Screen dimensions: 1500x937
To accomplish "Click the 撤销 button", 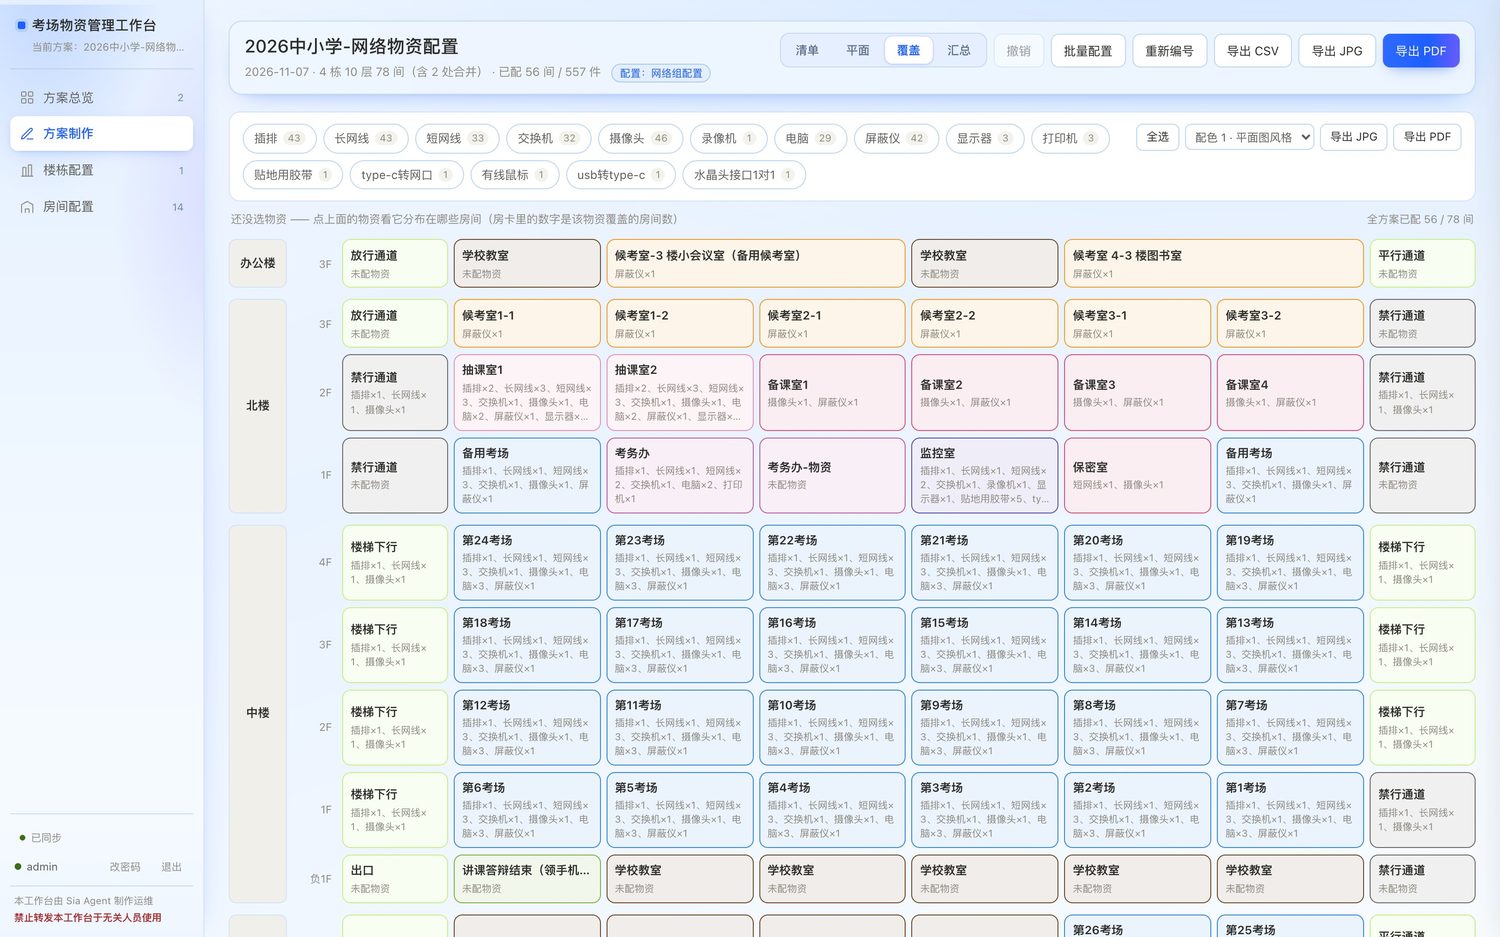I will coord(1019,51).
